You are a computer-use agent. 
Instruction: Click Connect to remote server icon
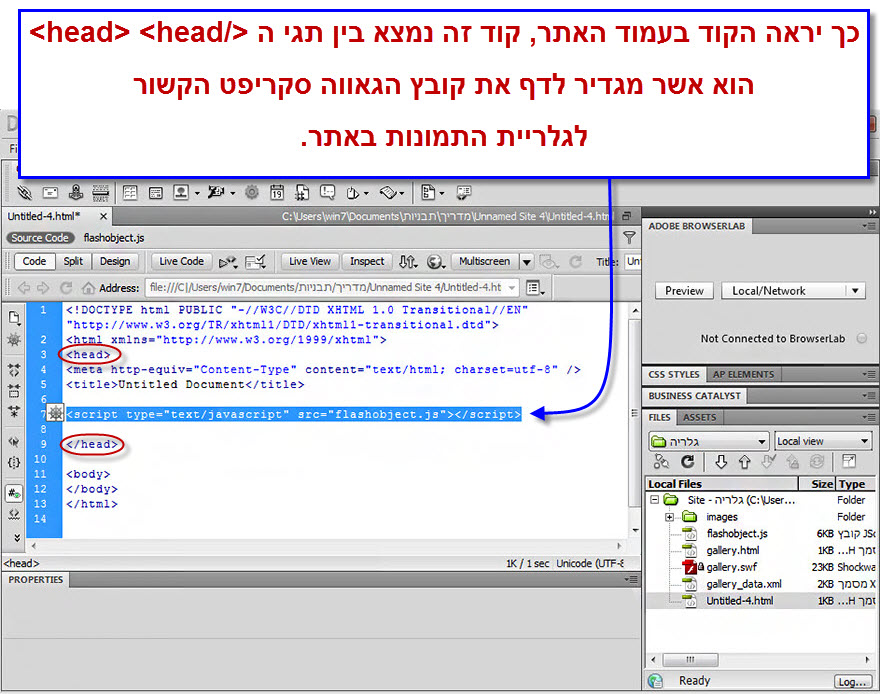point(661,462)
